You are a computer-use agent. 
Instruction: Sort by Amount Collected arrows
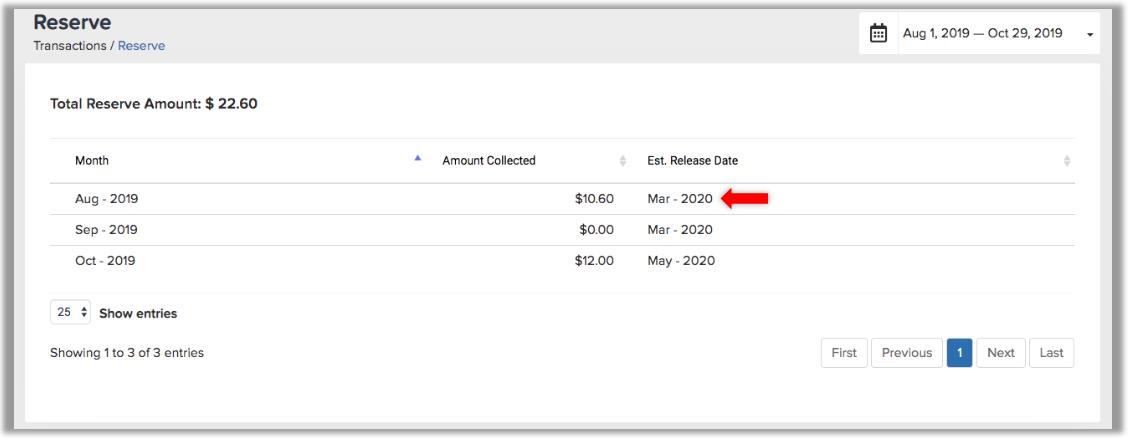pyautogui.click(x=623, y=161)
